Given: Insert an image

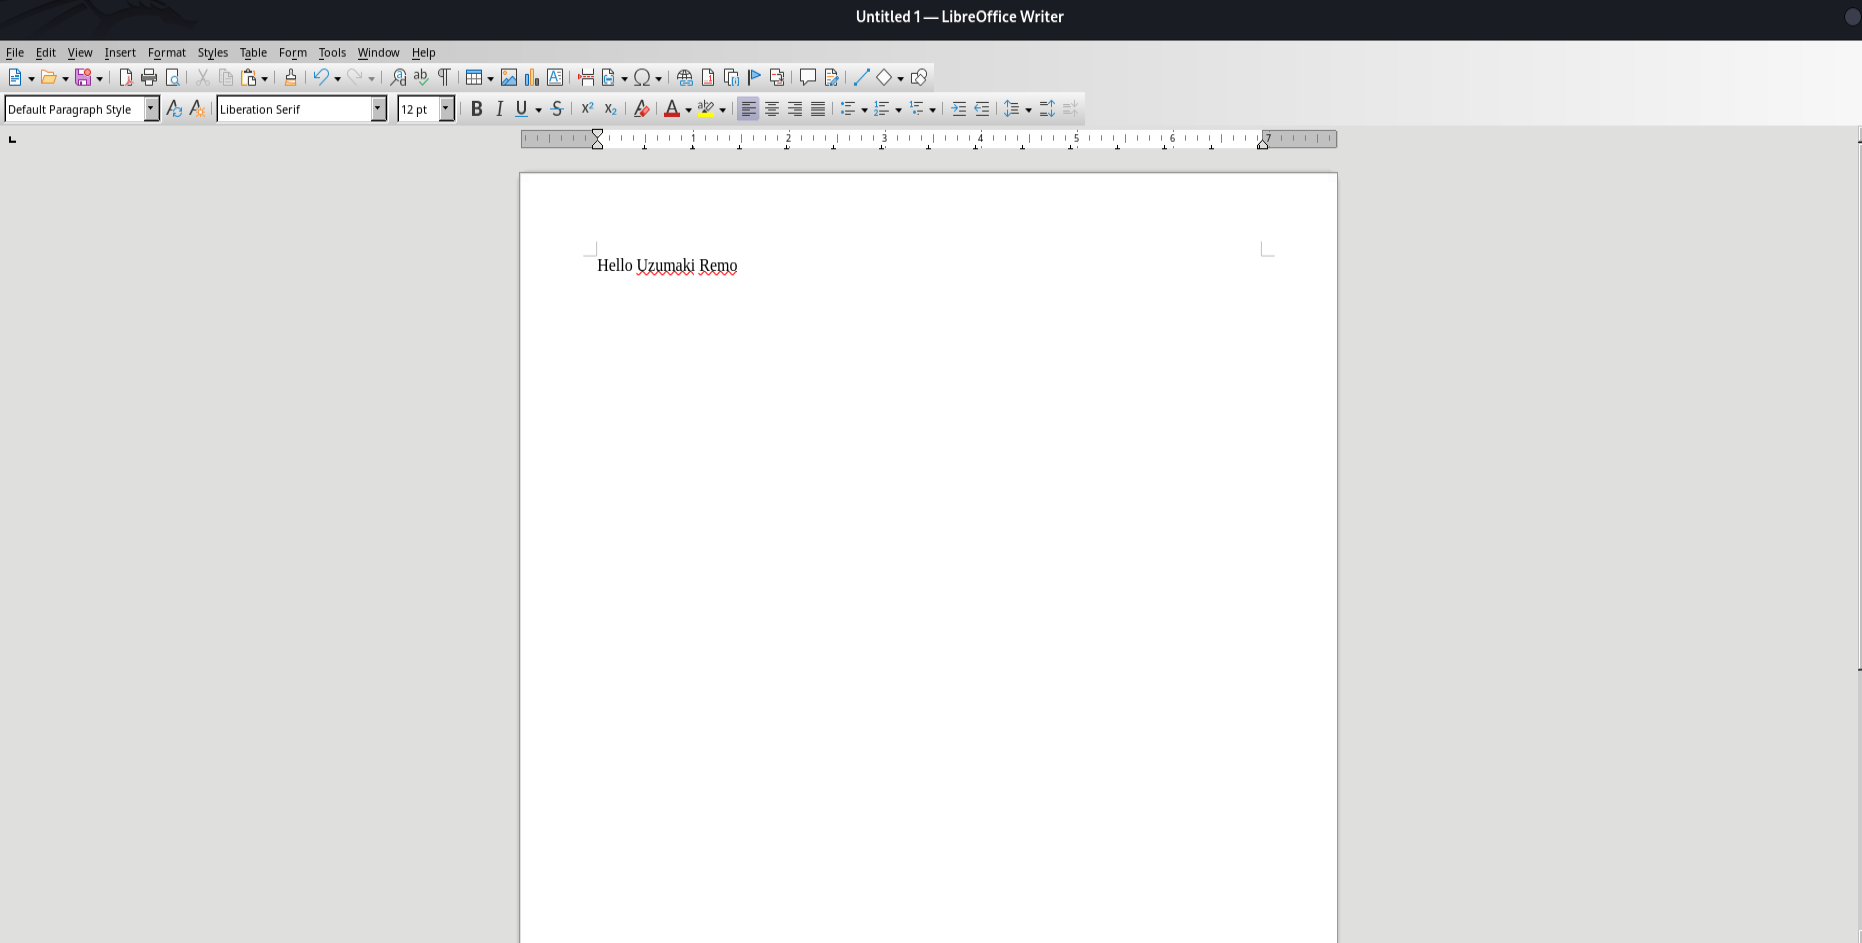Looking at the screenshot, I should 509,77.
